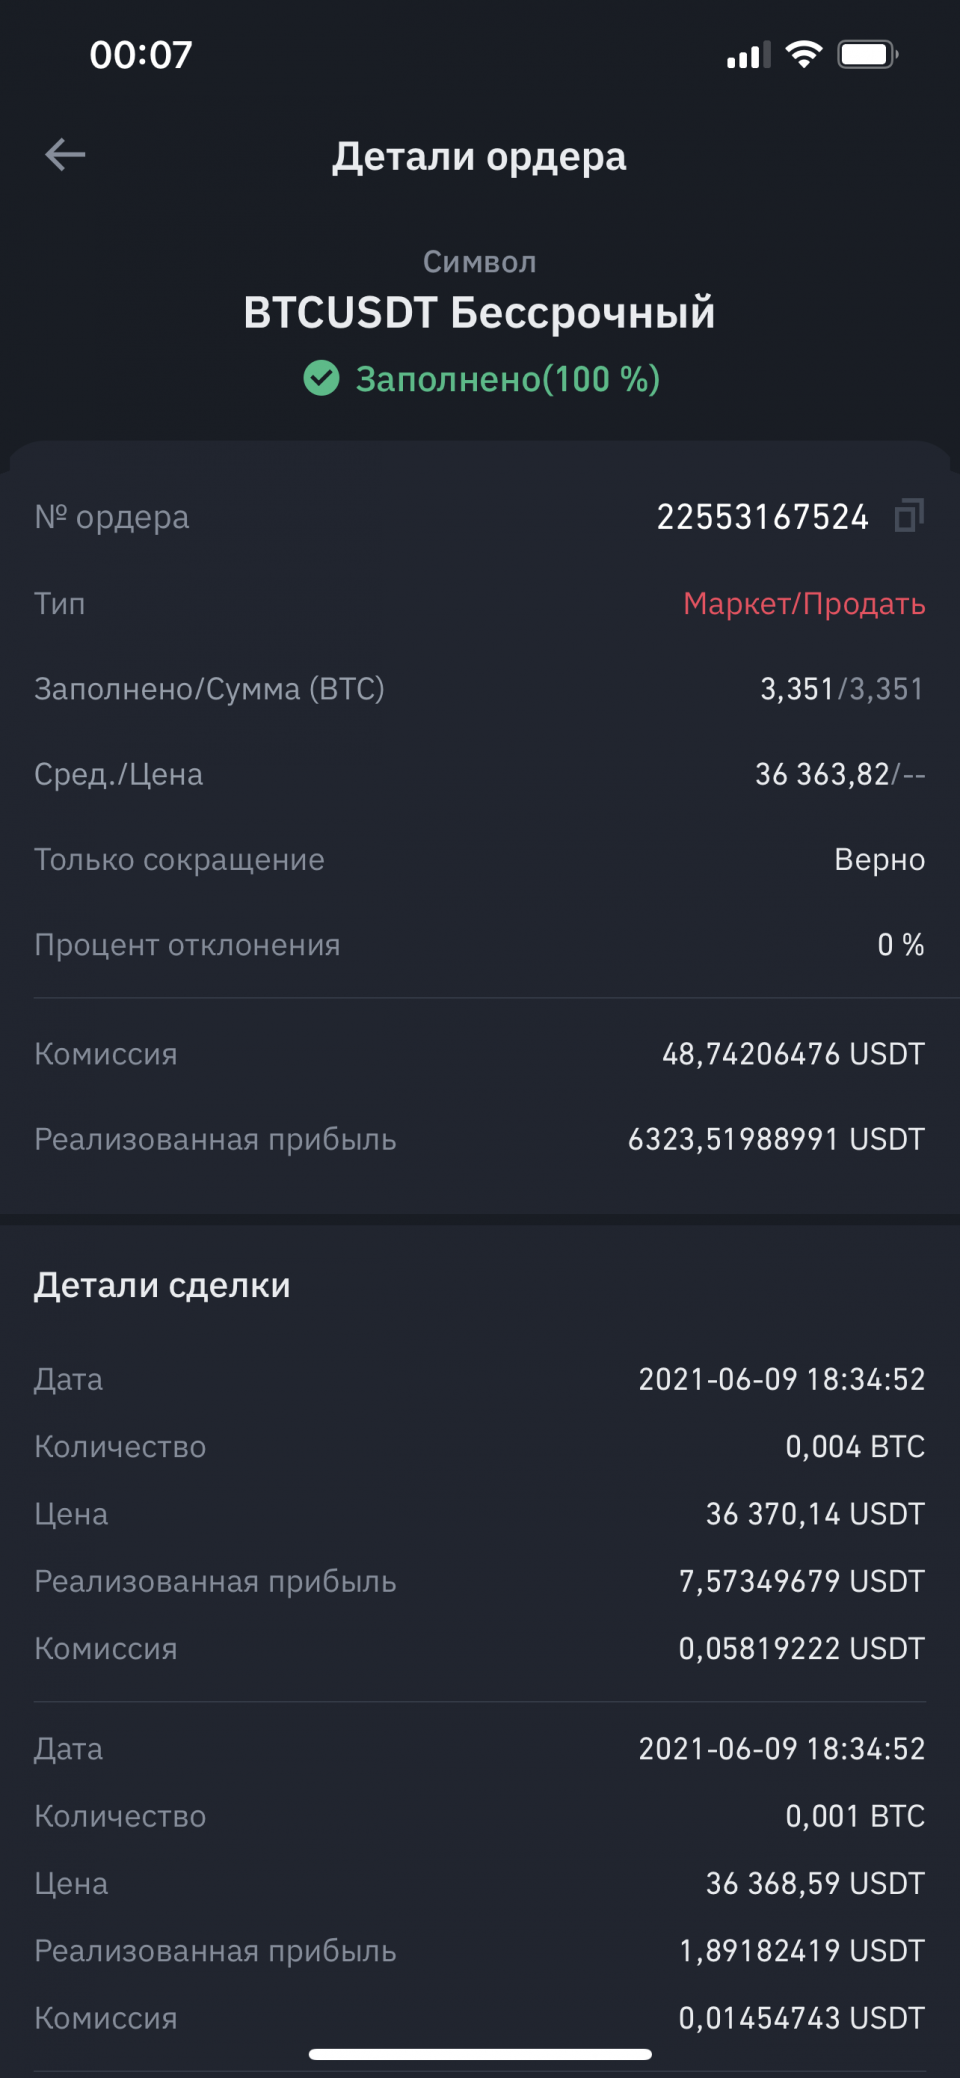Tap the commission 48,74206476 USDT value

[x=793, y=1054]
